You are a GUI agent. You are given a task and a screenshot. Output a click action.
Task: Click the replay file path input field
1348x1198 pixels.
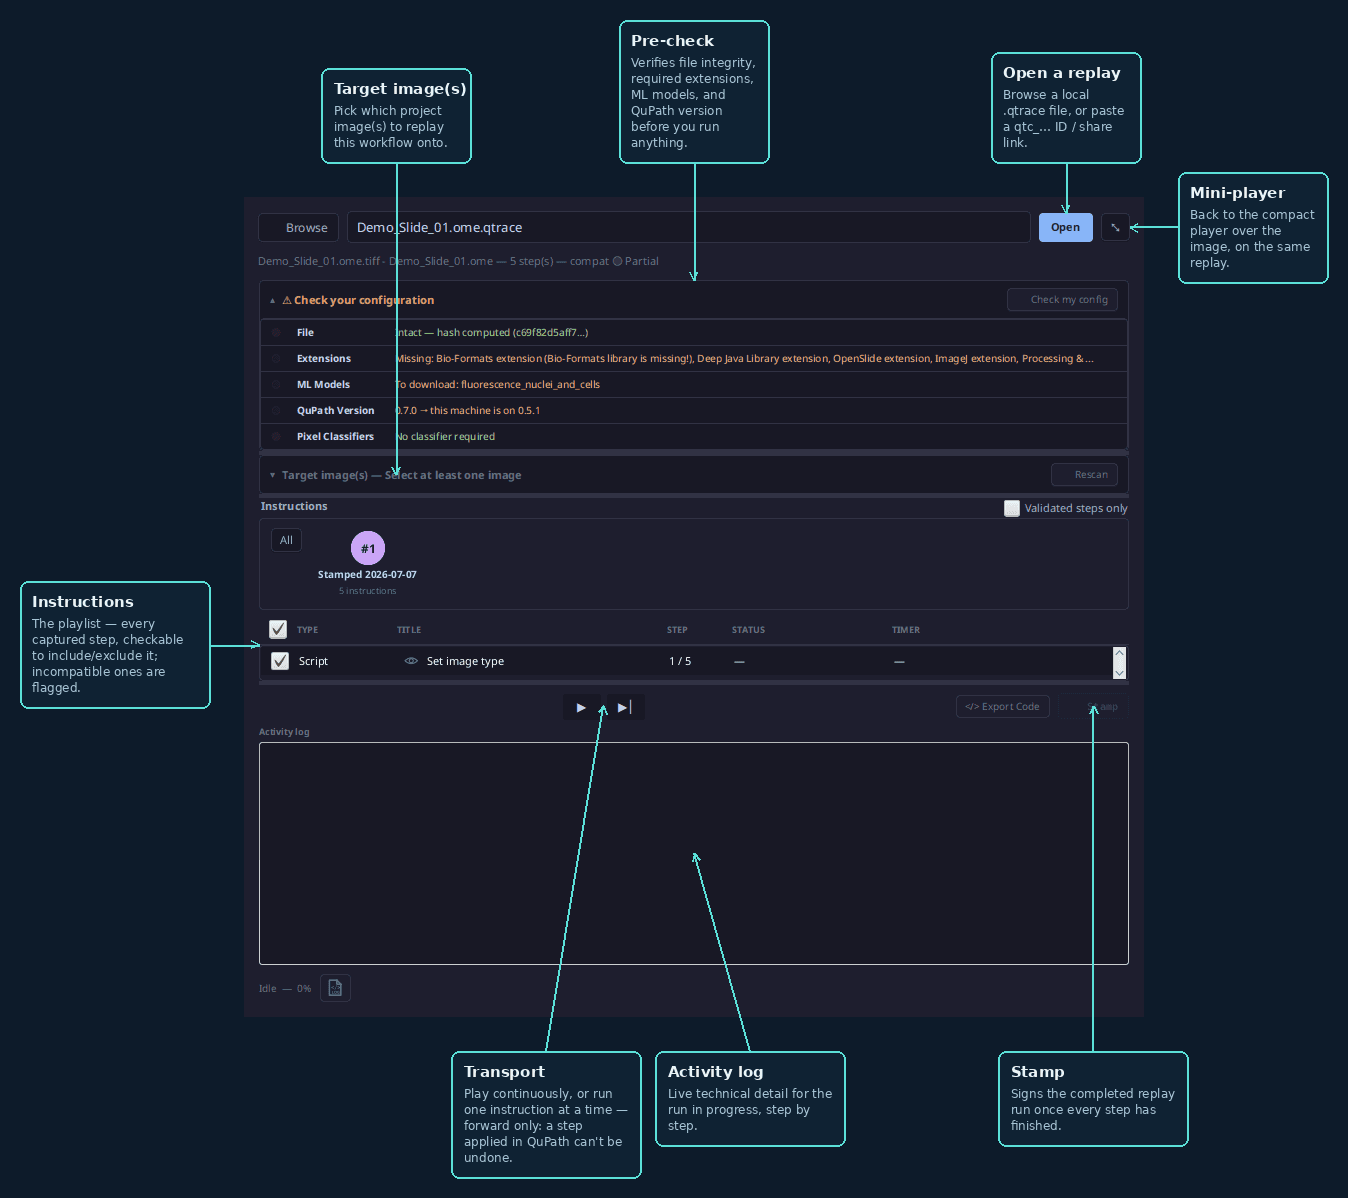click(x=688, y=227)
